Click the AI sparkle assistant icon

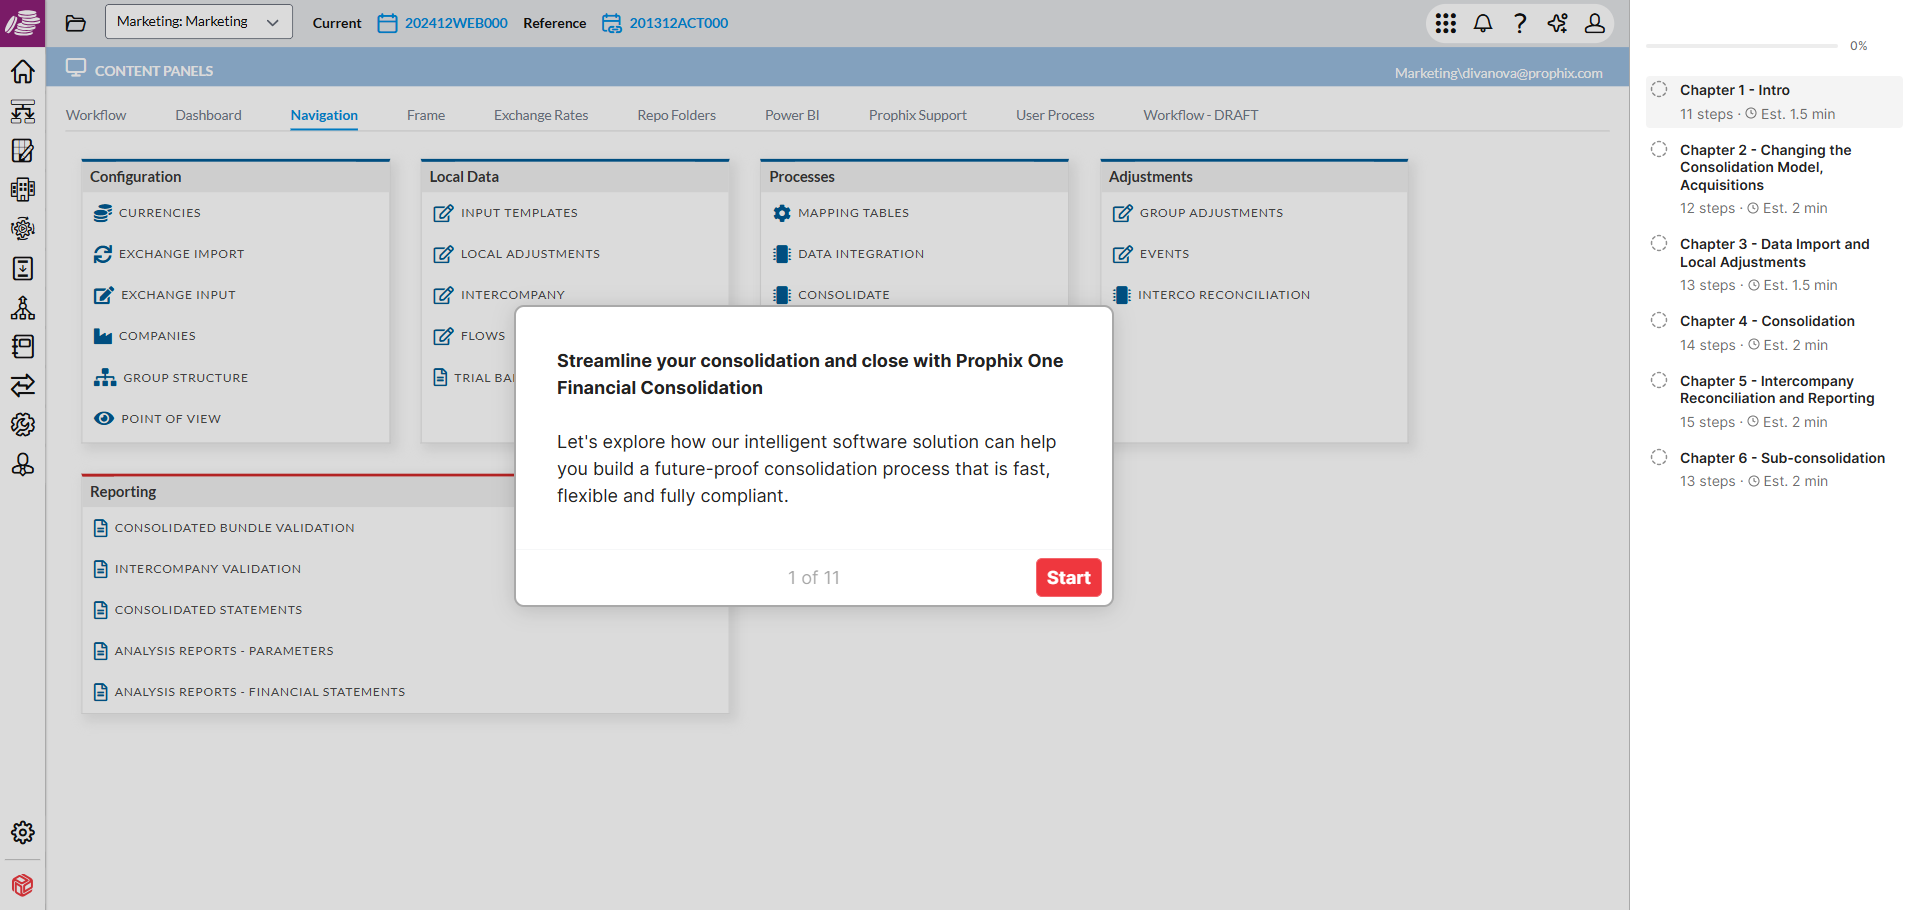(1557, 23)
